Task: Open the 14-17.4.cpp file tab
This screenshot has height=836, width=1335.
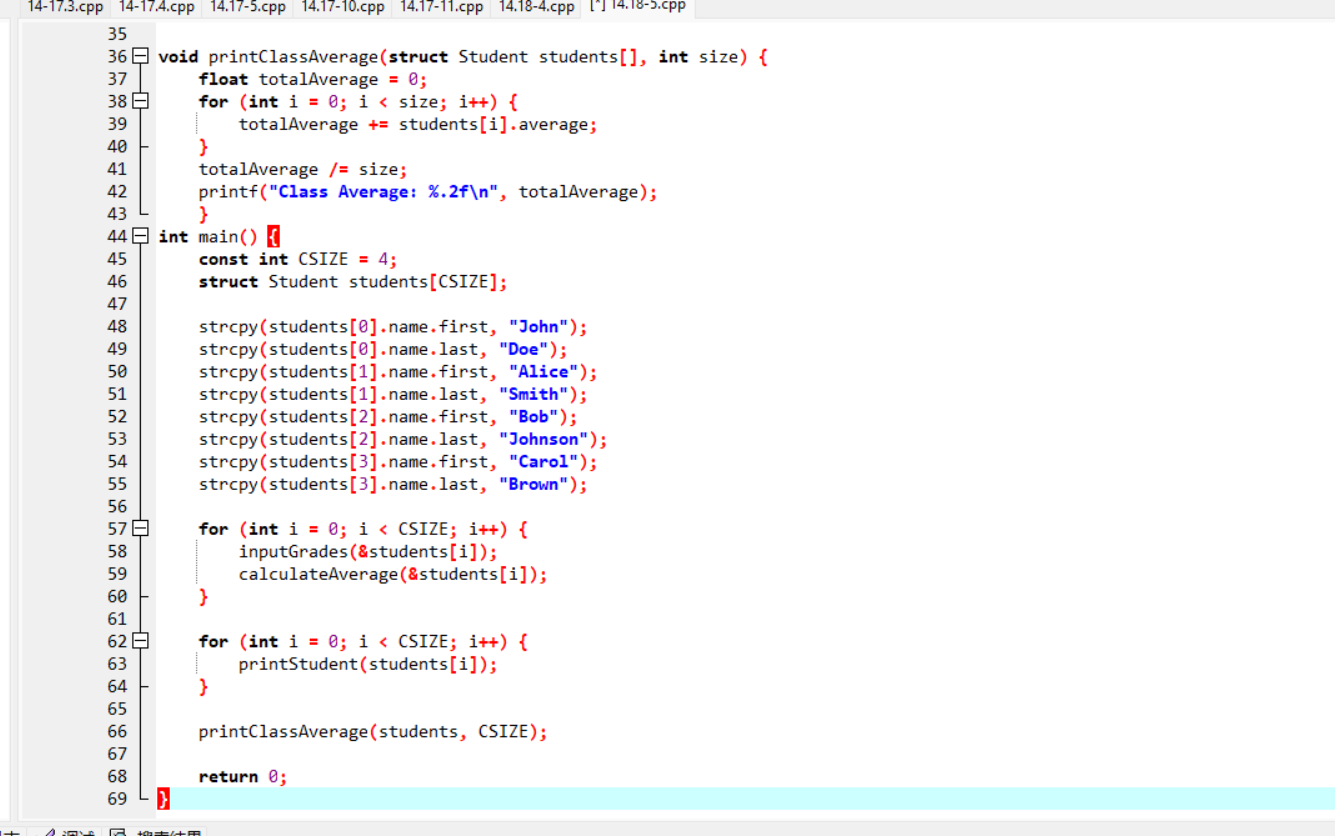Action: tap(156, 7)
